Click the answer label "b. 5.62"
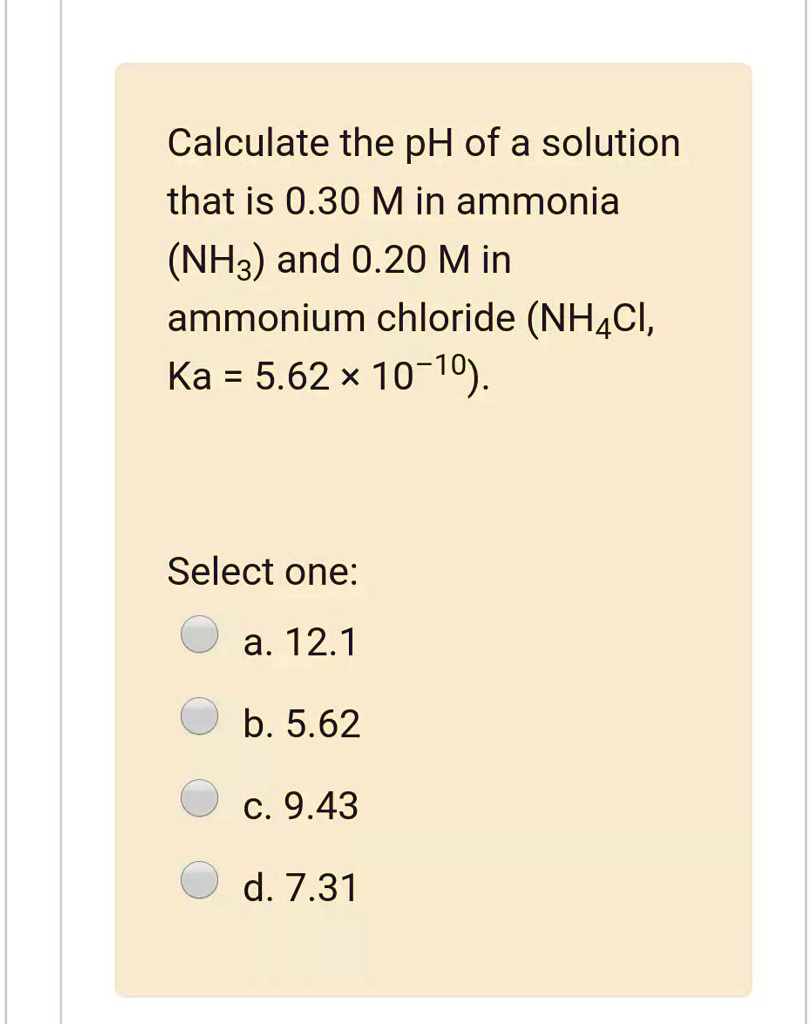This screenshot has width=811, height=1024. point(301,725)
